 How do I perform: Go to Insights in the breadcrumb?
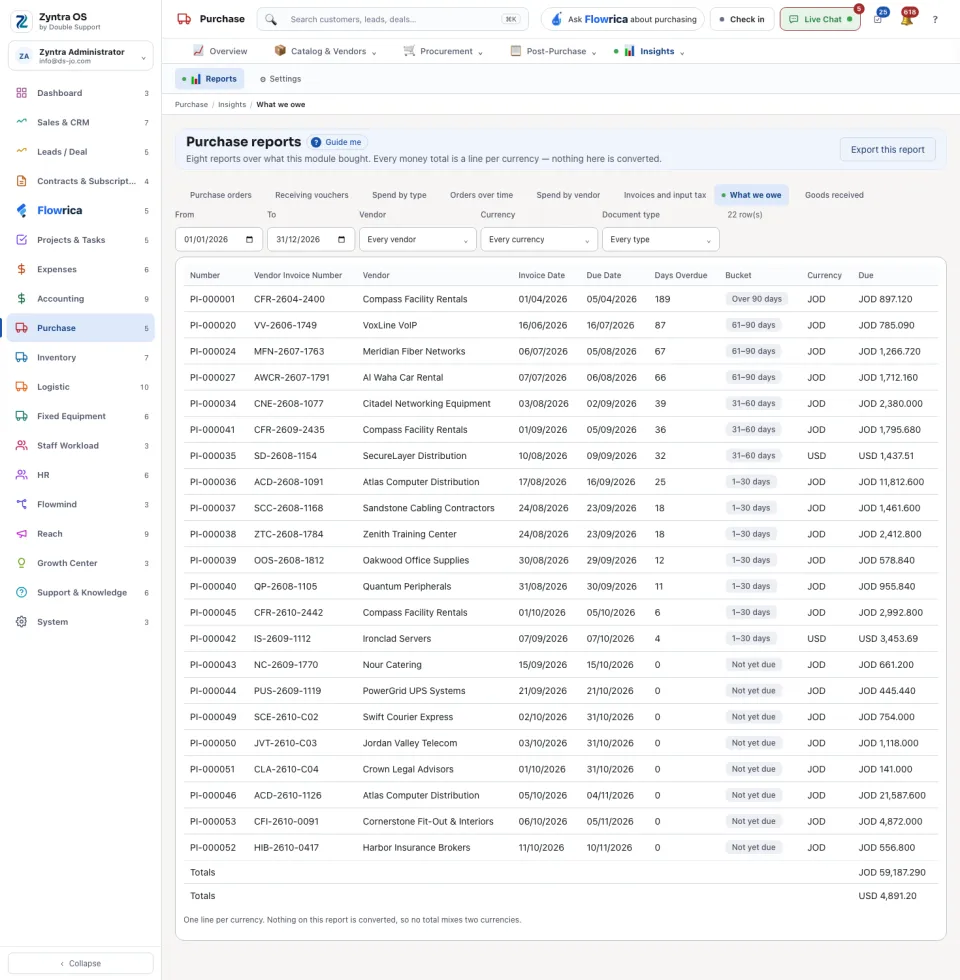coord(232,104)
